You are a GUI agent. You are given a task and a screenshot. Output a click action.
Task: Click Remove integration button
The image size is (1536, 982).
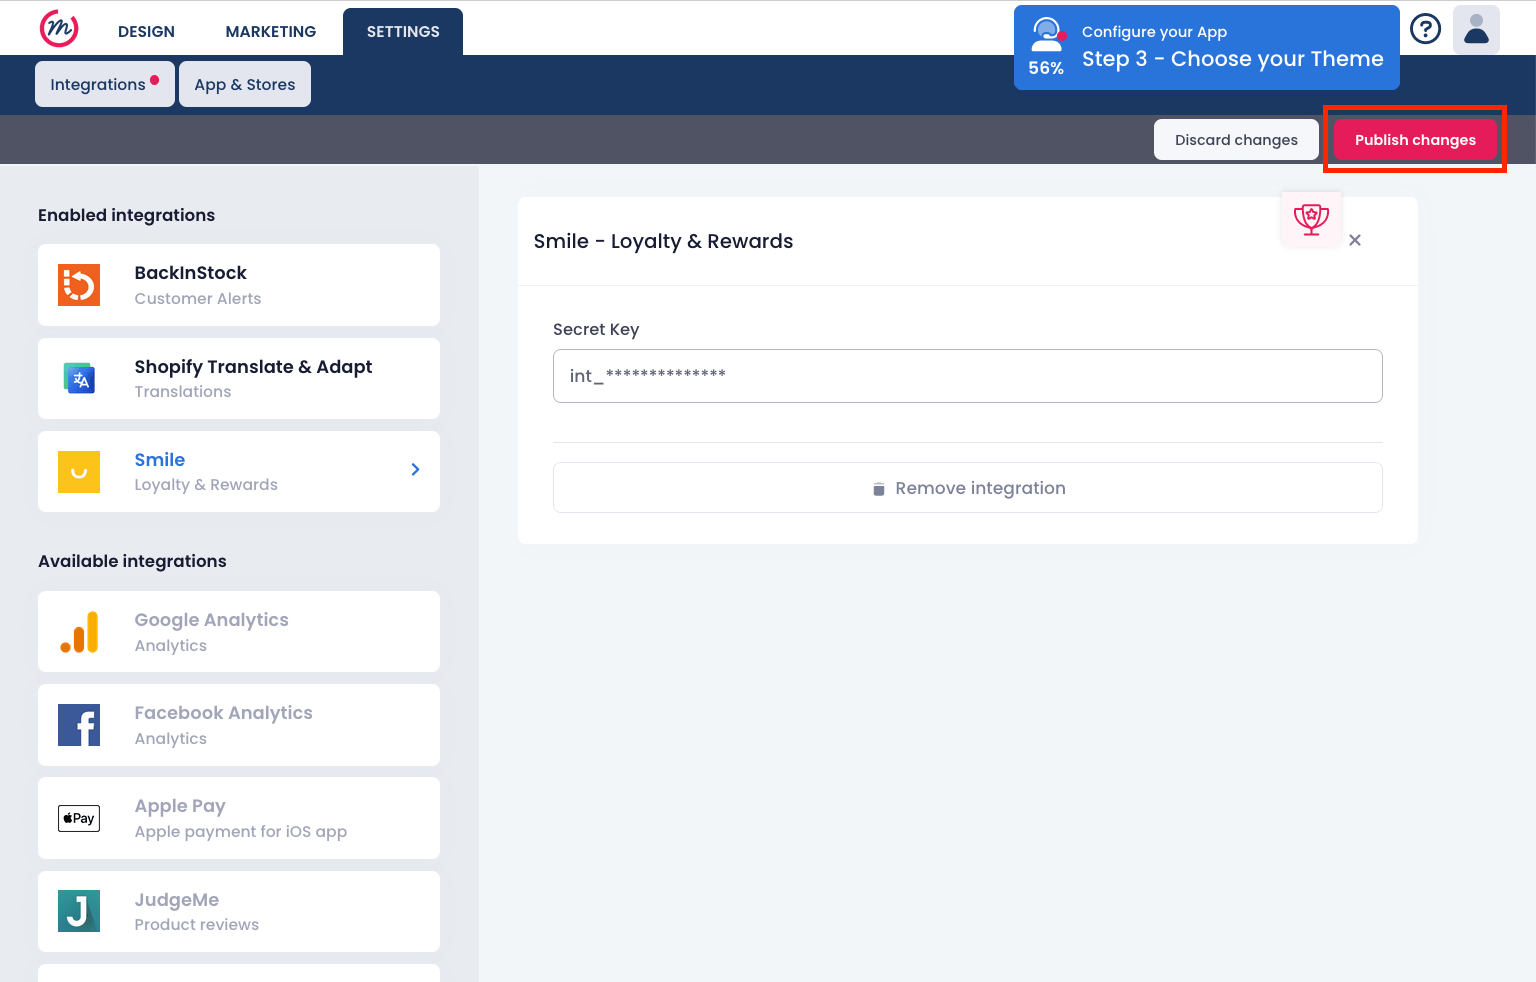[x=968, y=488]
